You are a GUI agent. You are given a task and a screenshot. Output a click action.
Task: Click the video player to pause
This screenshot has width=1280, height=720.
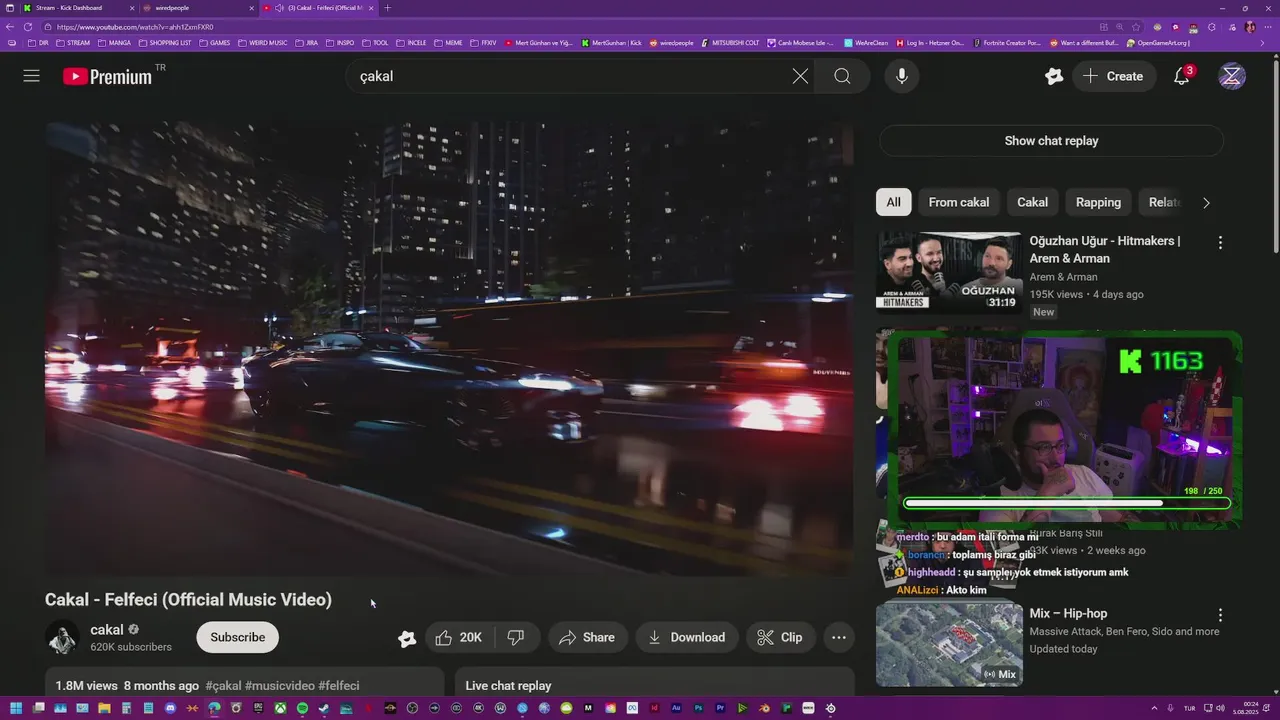449,348
